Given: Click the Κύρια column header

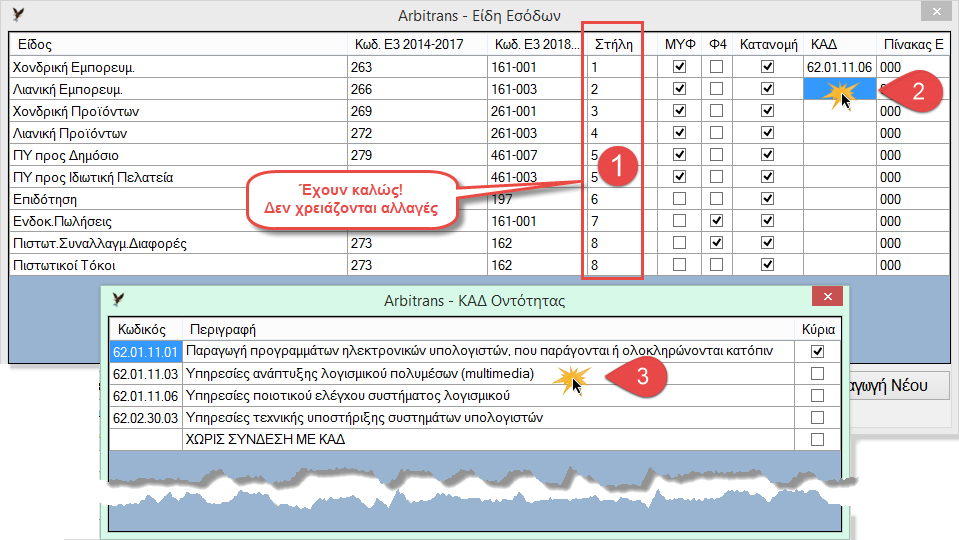Looking at the screenshot, I should (x=818, y=330).
